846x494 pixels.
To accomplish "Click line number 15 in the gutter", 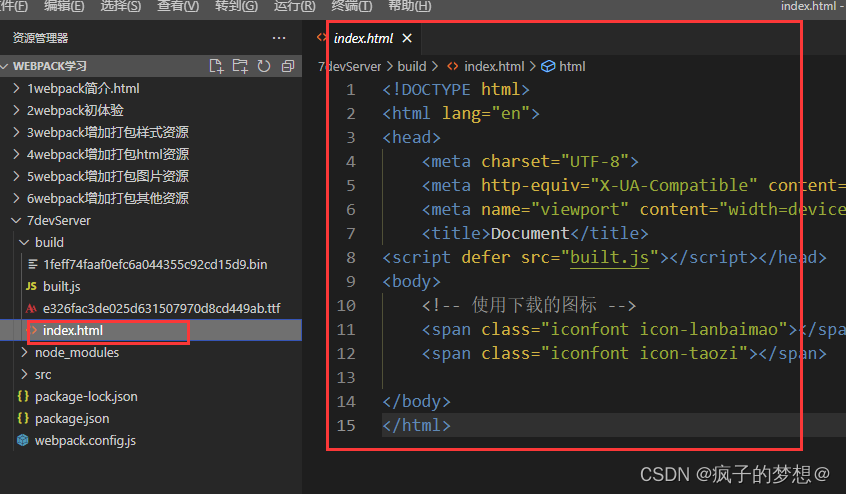I will [x=346, y=426].
